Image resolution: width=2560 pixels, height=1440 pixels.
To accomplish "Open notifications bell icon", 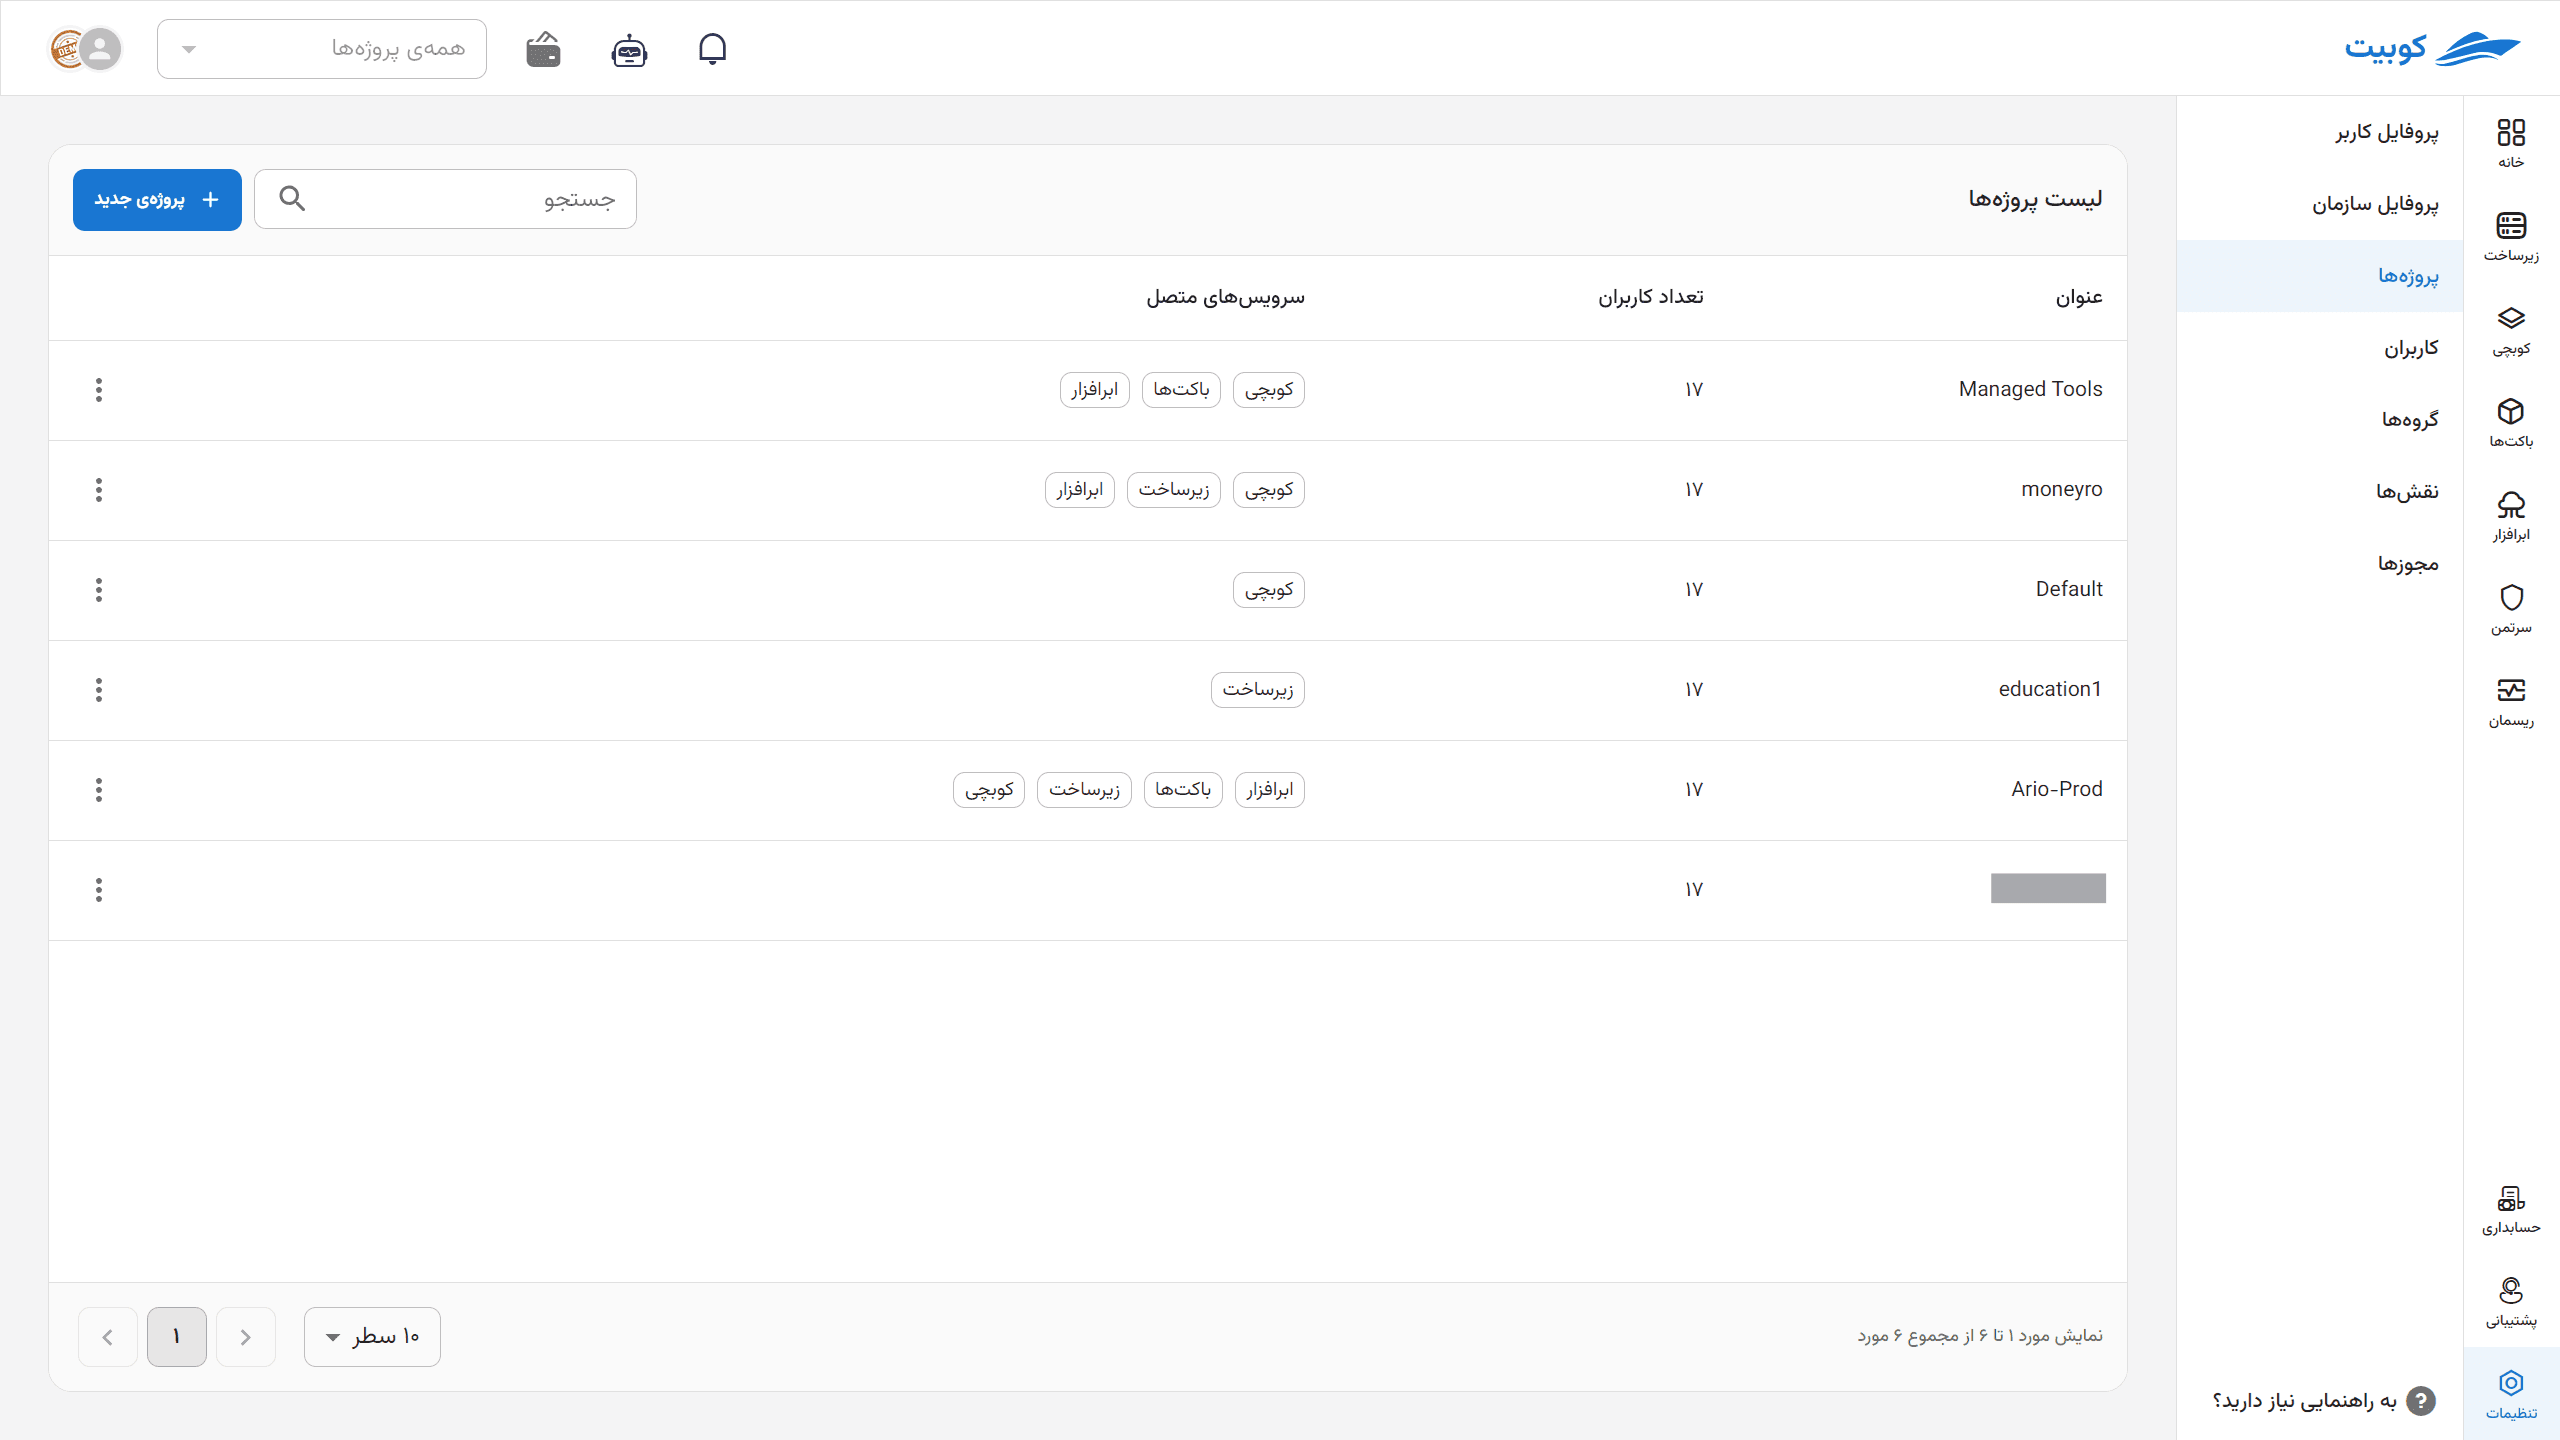I will pyautogui.click(x=712, y=48).
